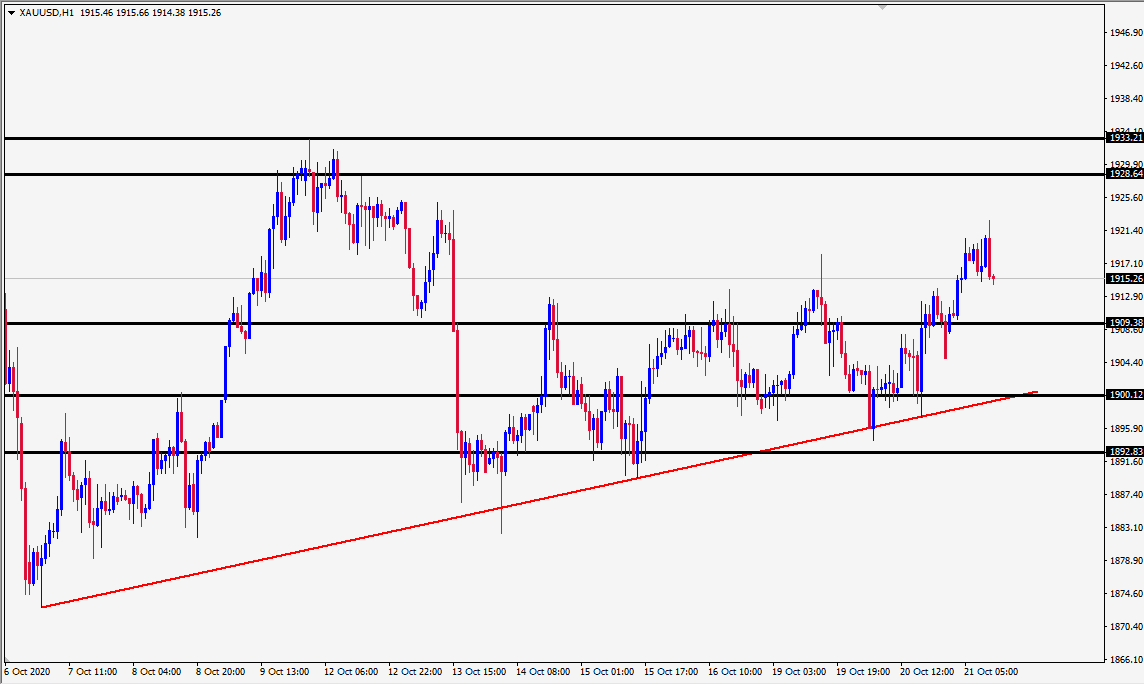Click the 1921.40 price scale value
Viewport: 1144px width, 685px height.
tap(1126, 231)
